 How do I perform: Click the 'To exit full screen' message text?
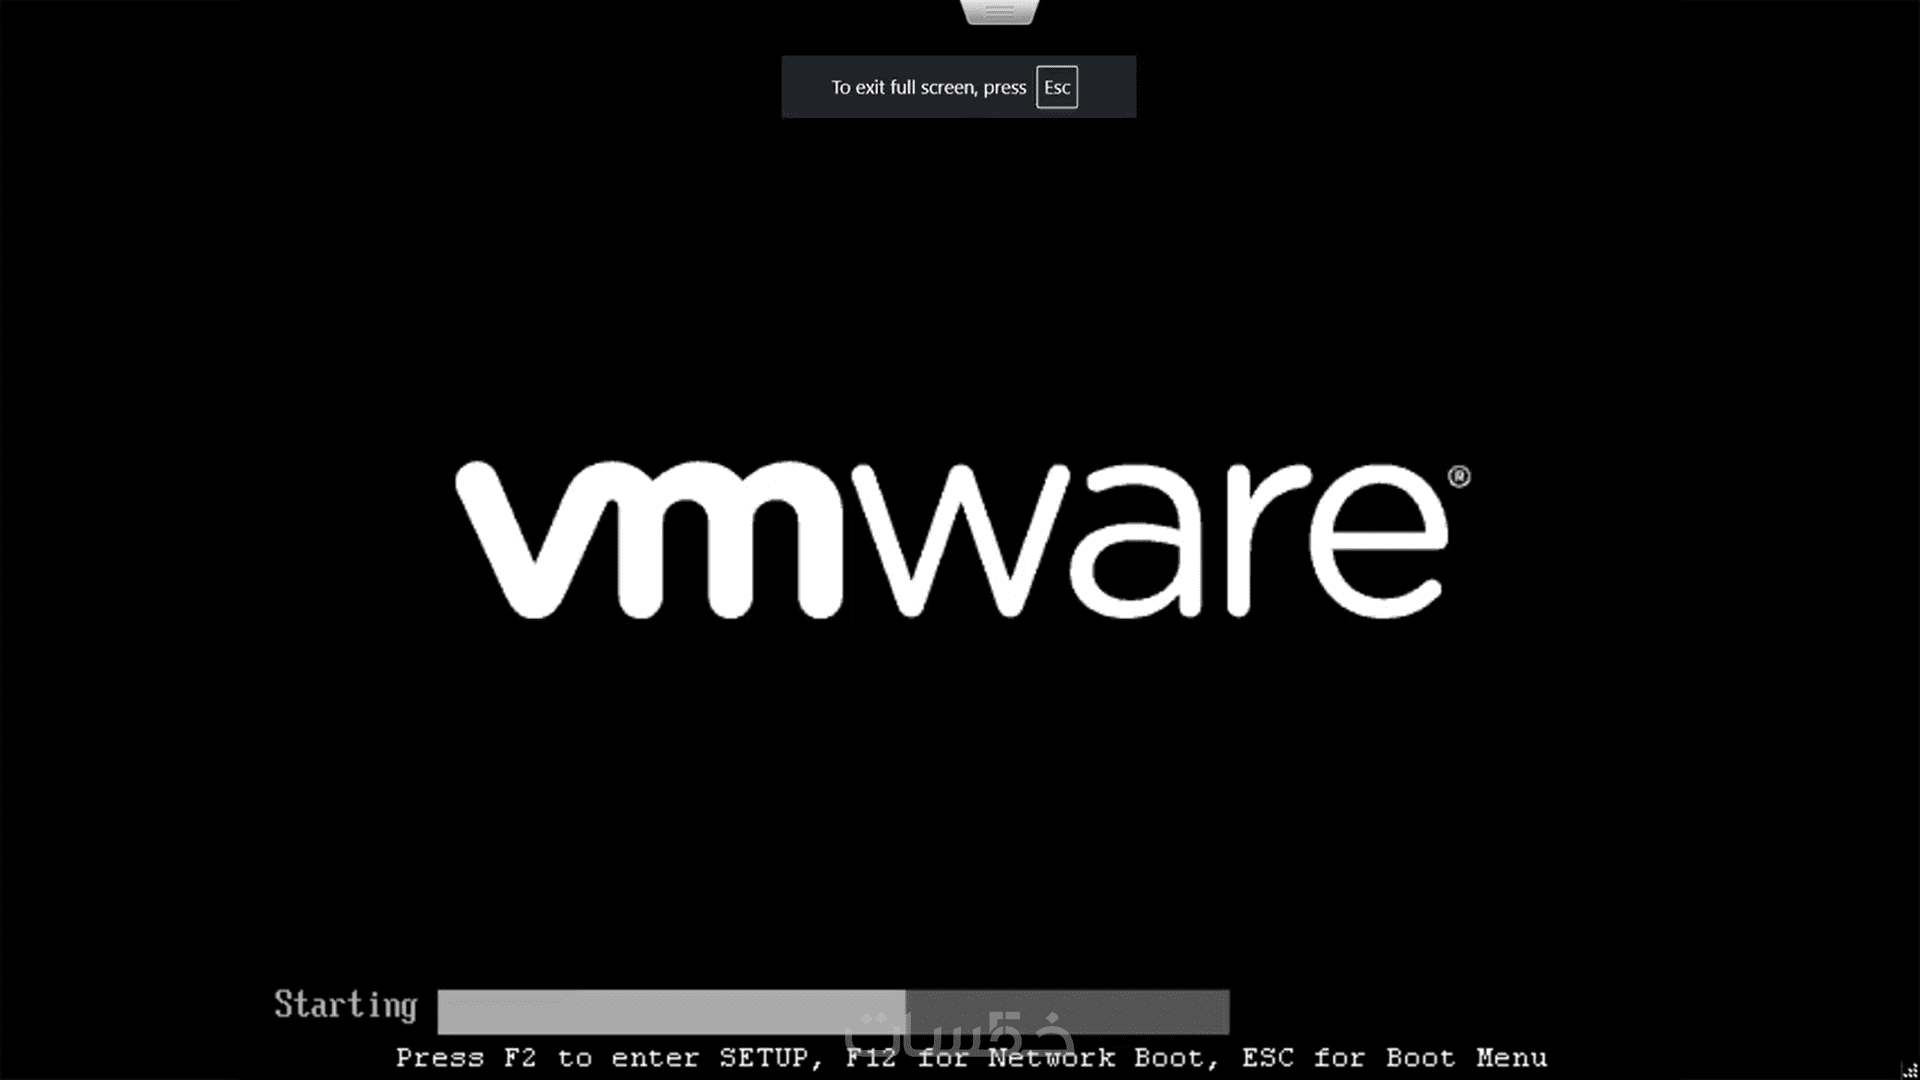coord(928,87)
